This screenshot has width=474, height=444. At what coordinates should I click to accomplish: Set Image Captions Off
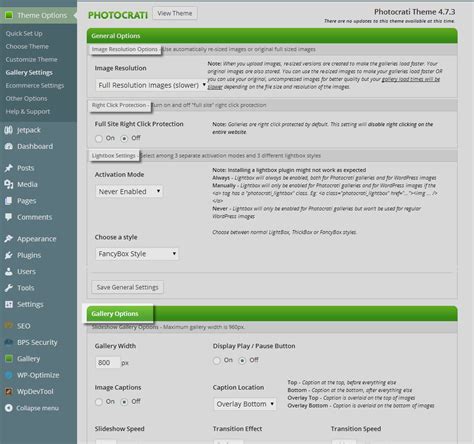(124, 402)
